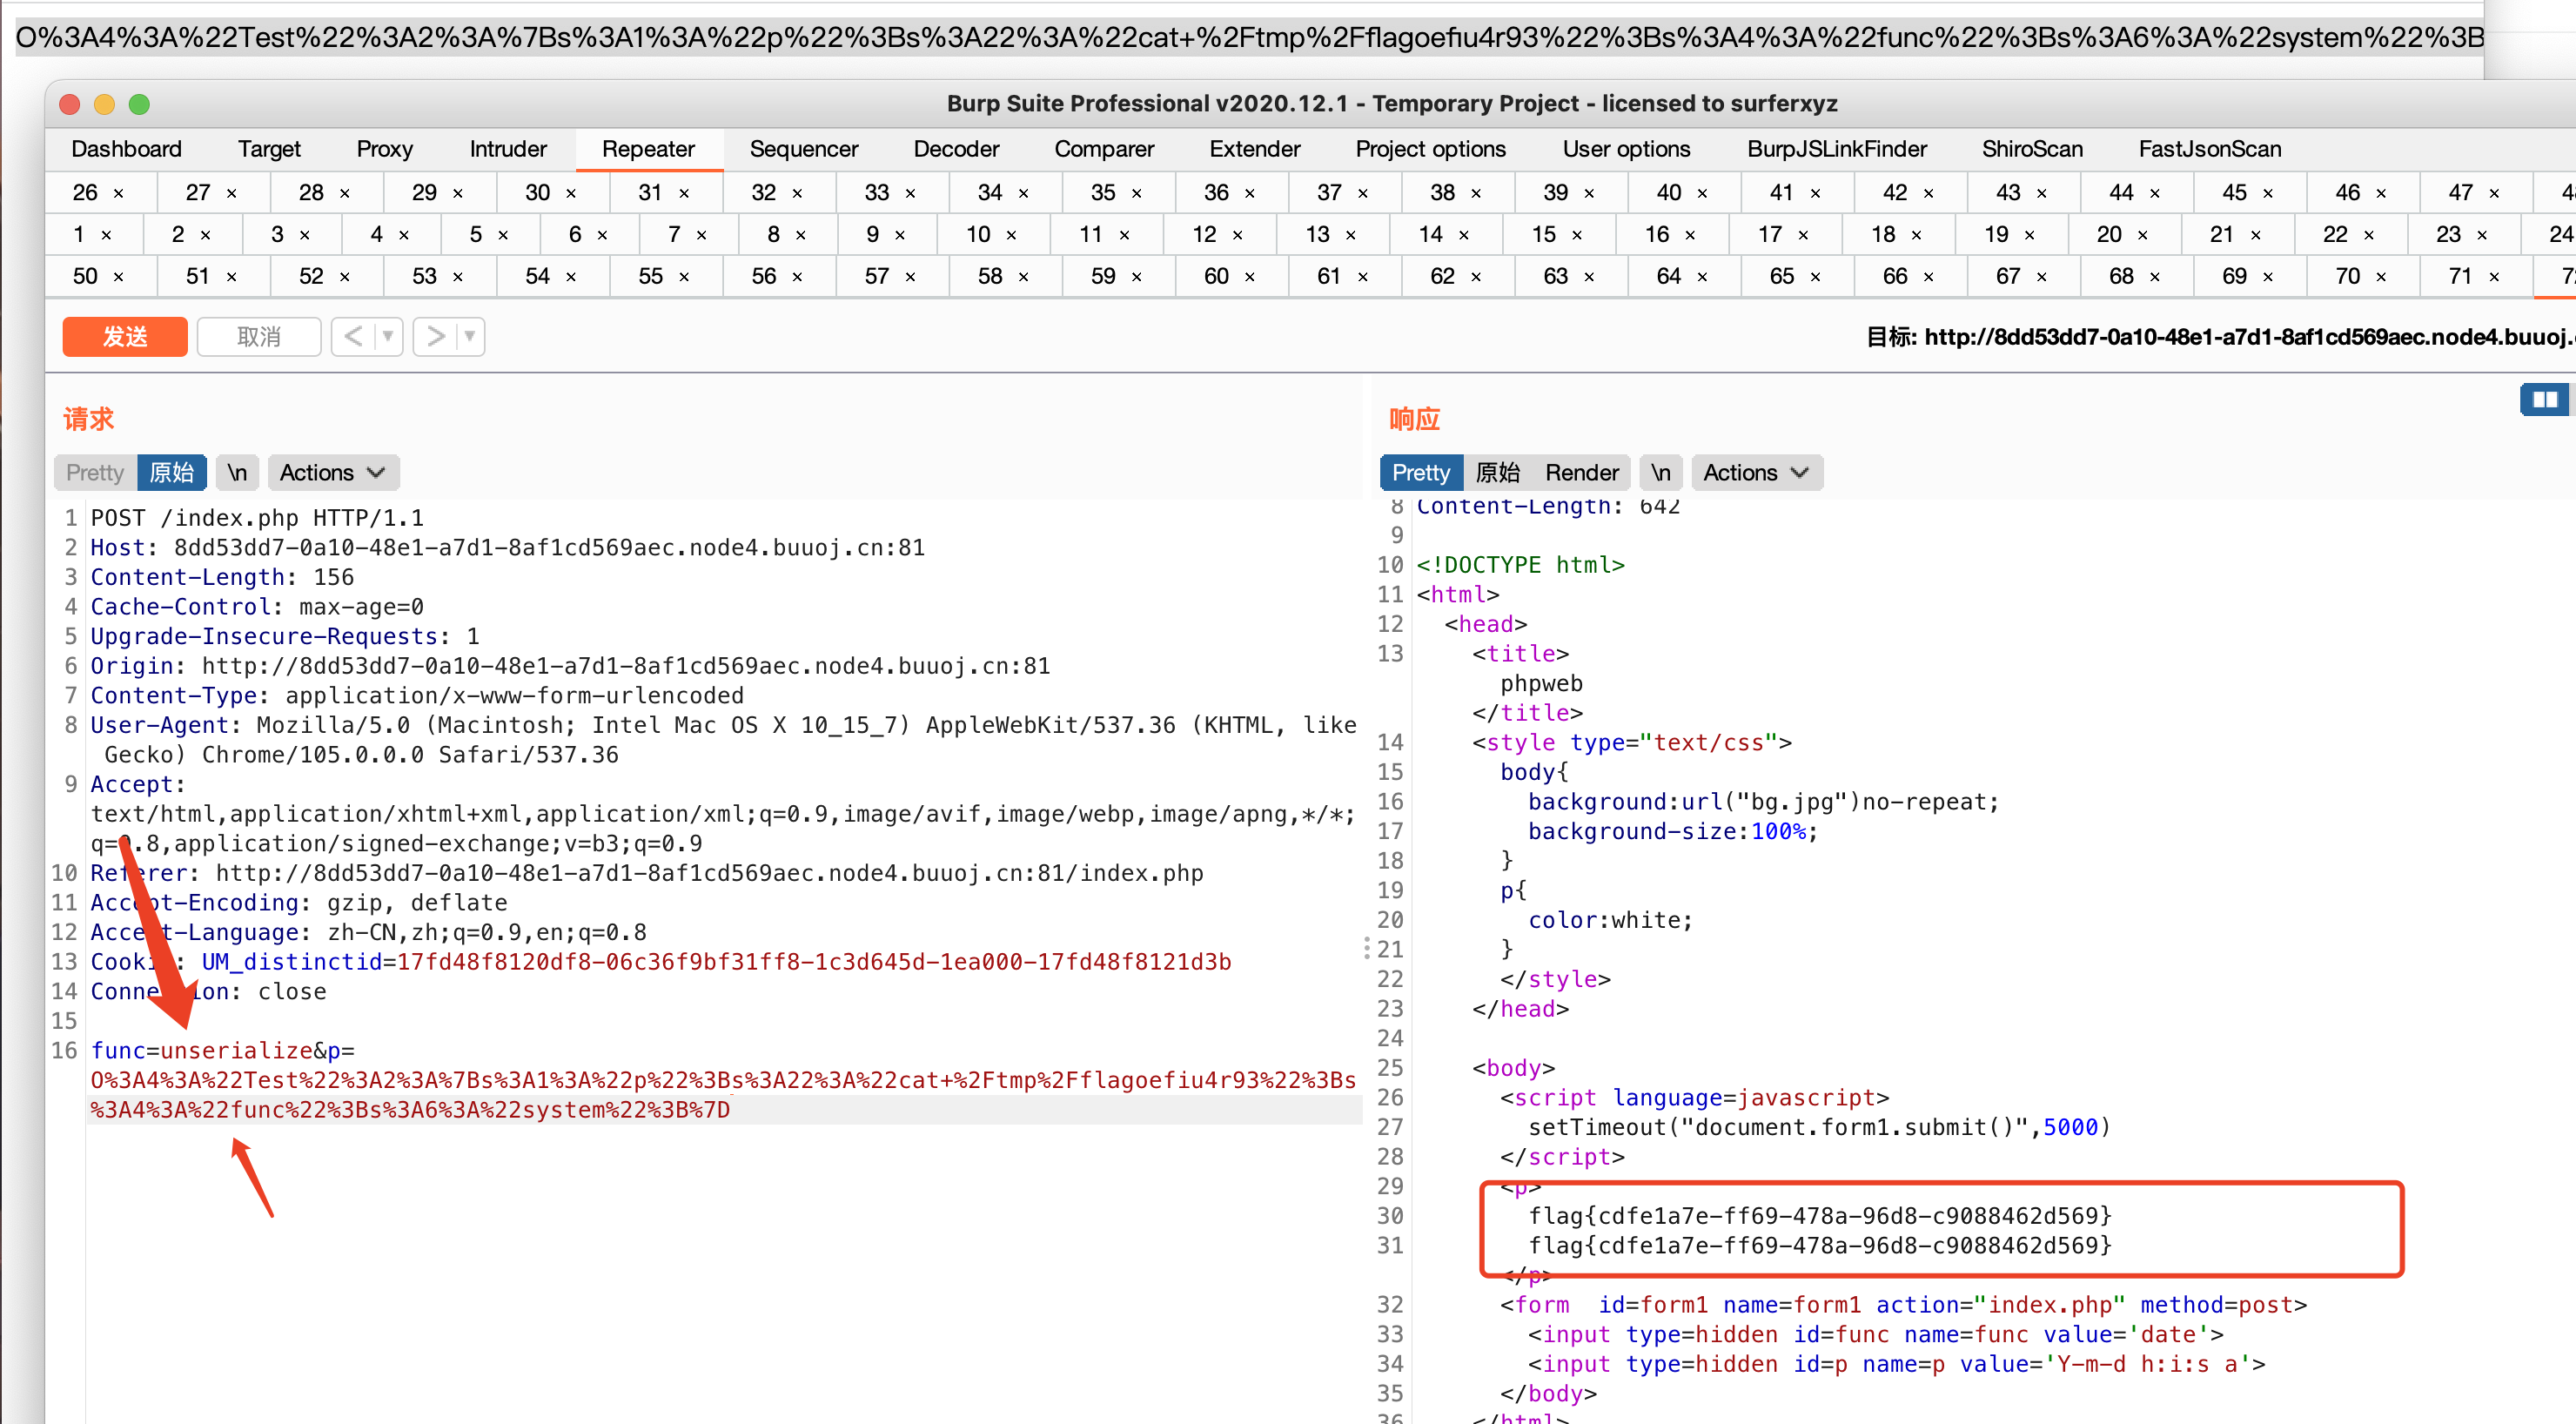Click the pane divider drag handle
Image resolution: width=2576 pixels, height=1424 pixels.
1367,948
